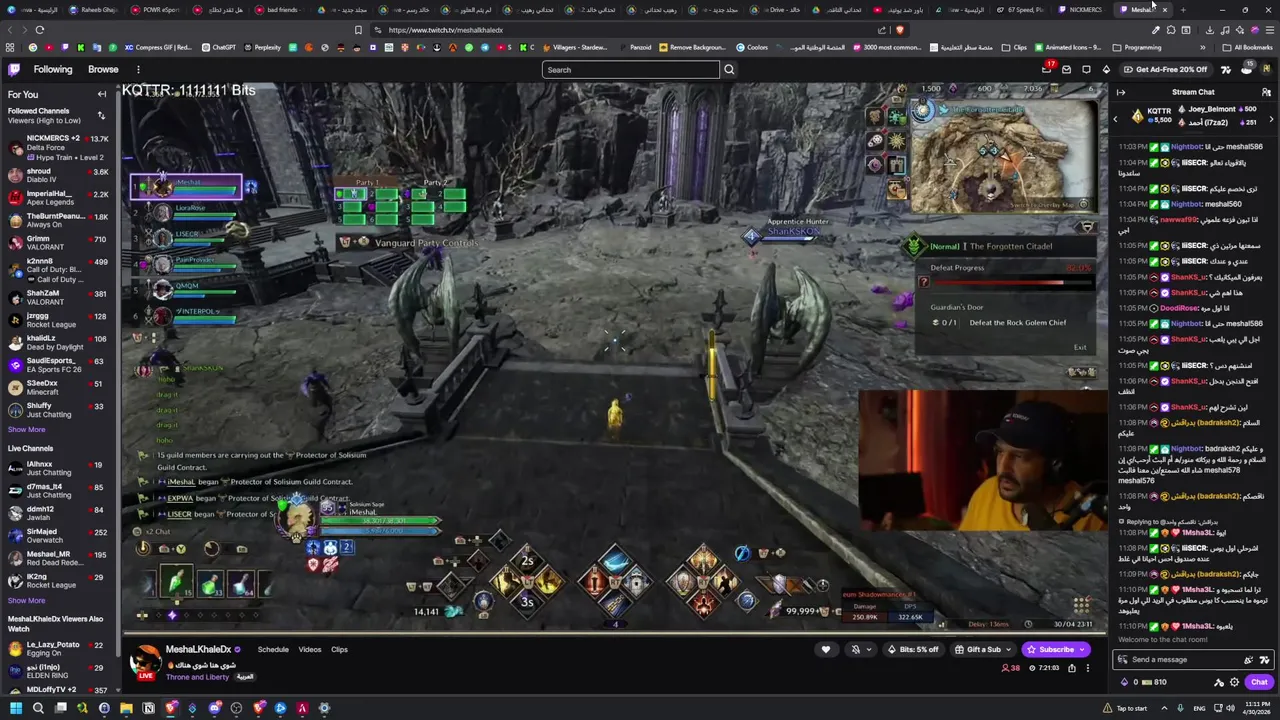Click next arrow on chat leaderboard
This screenshot has height=720, width=1280.
point(1271,119)
